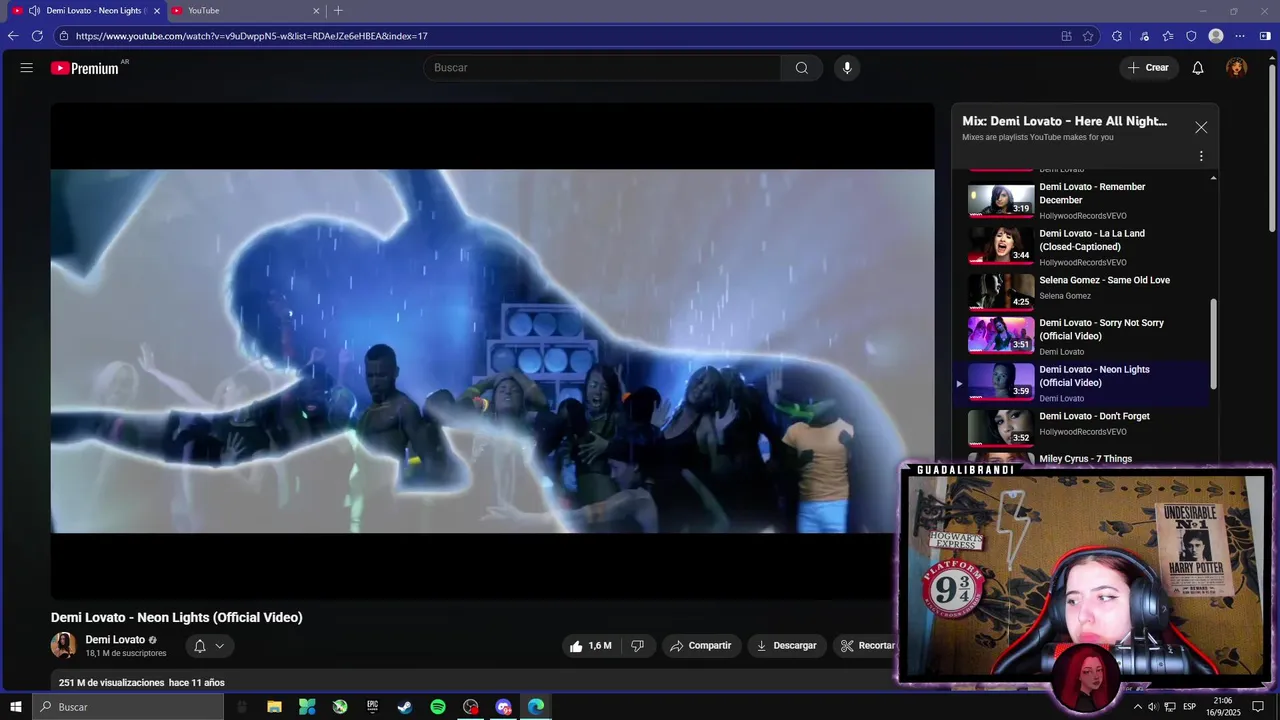Share video with Compartir
The height and width of the screenshot is (720, 1280).
701,646
